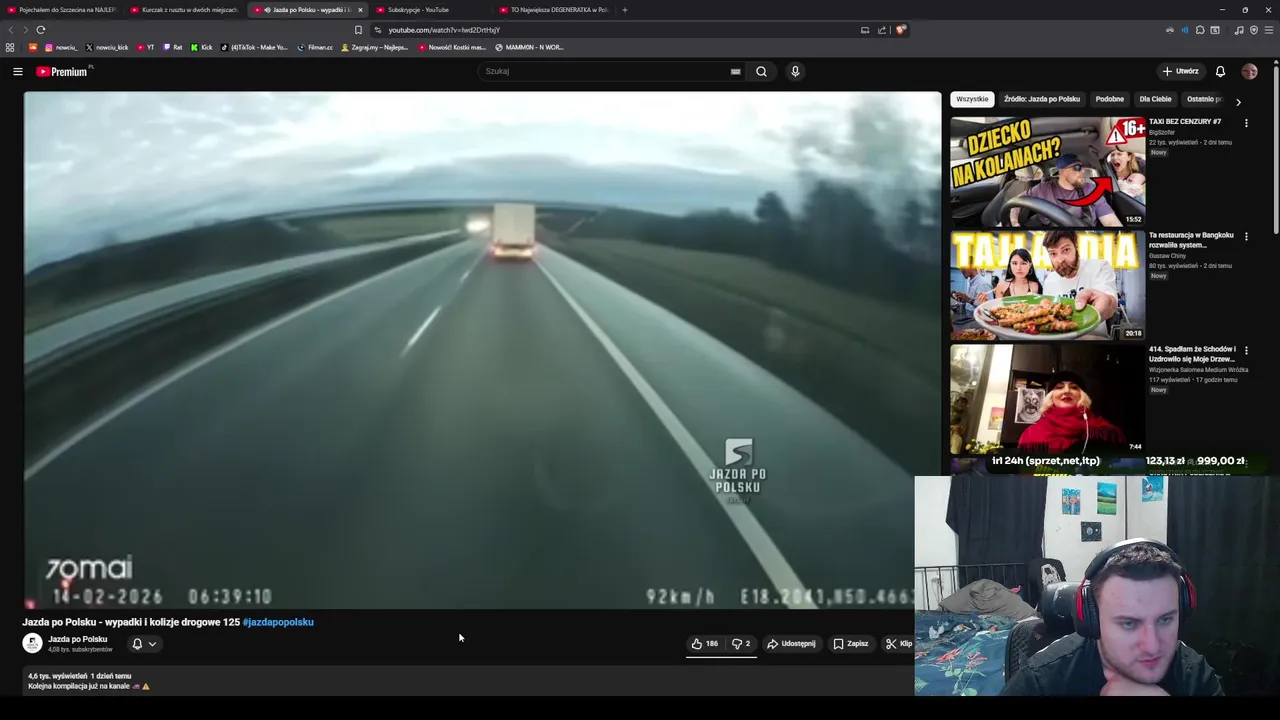Open Jazda po Polsku channel avatar
1280x720 pixels.
[x=32, y=644]
